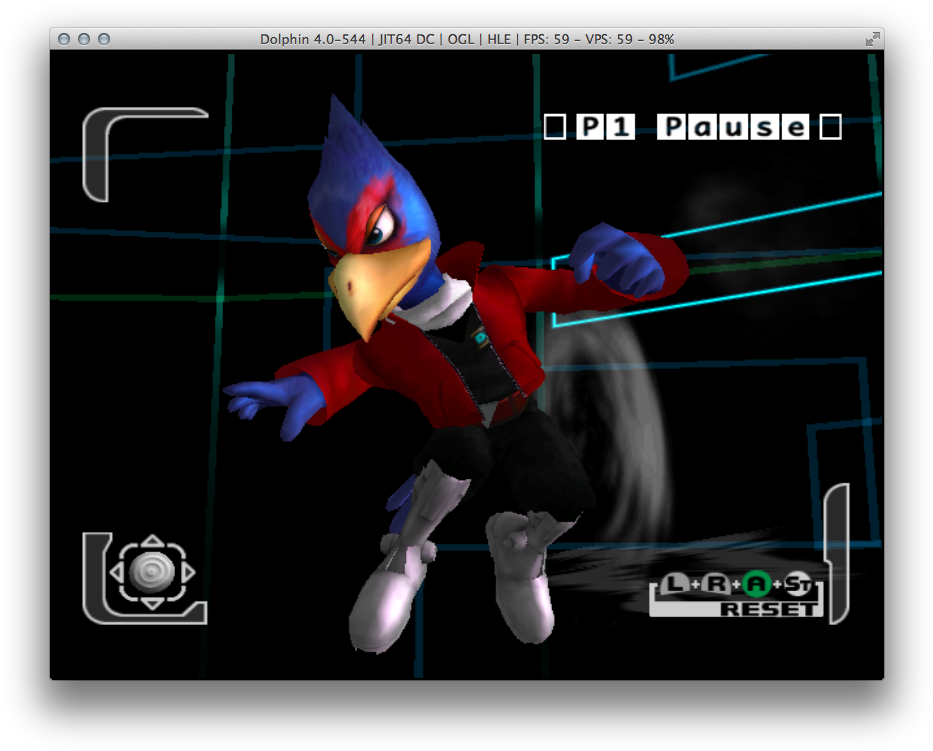The image size is (933, 751).
Task: Click the Start button icon in the RESET overlay
Action: click(799, 584)
